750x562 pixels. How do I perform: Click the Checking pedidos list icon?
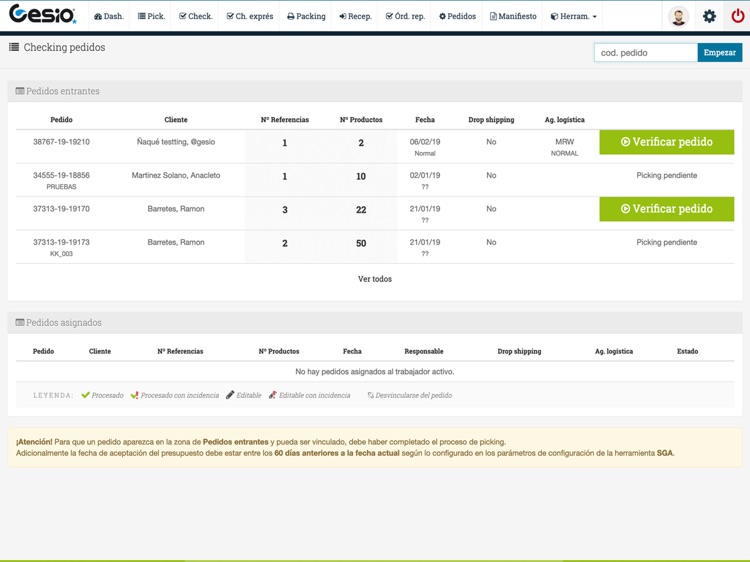click(x=14, y=47)
